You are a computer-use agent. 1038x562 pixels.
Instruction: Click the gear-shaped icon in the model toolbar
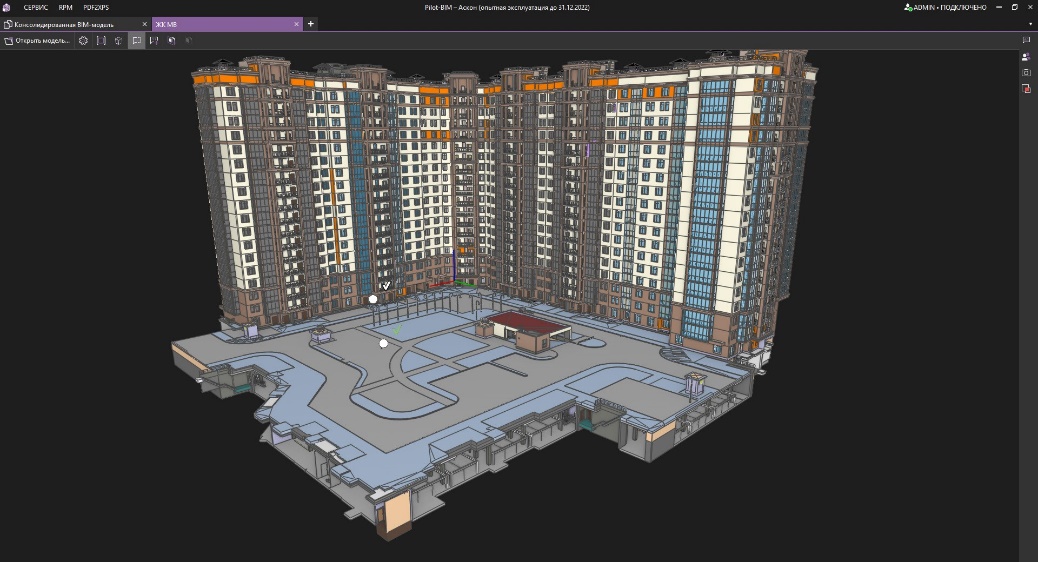click(x=84, y=41)
